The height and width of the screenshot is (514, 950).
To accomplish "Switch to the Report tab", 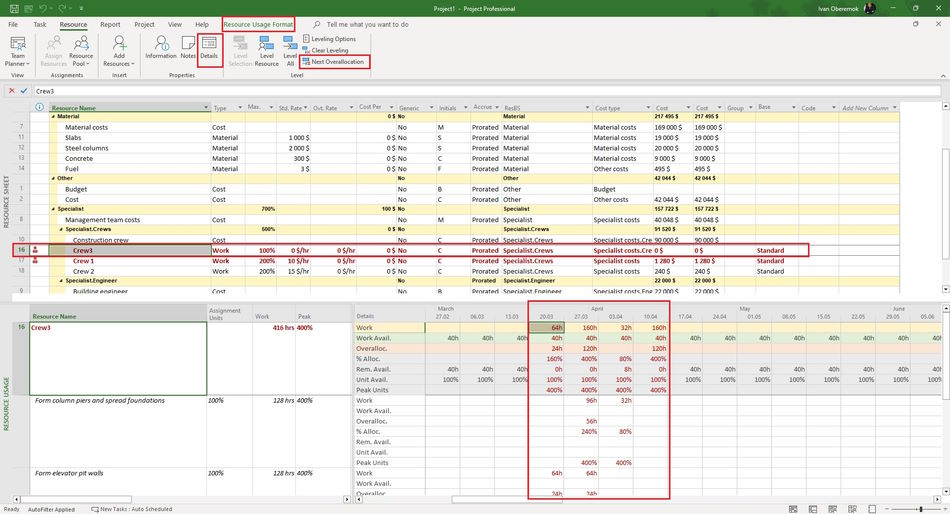I will coord(110,25).
